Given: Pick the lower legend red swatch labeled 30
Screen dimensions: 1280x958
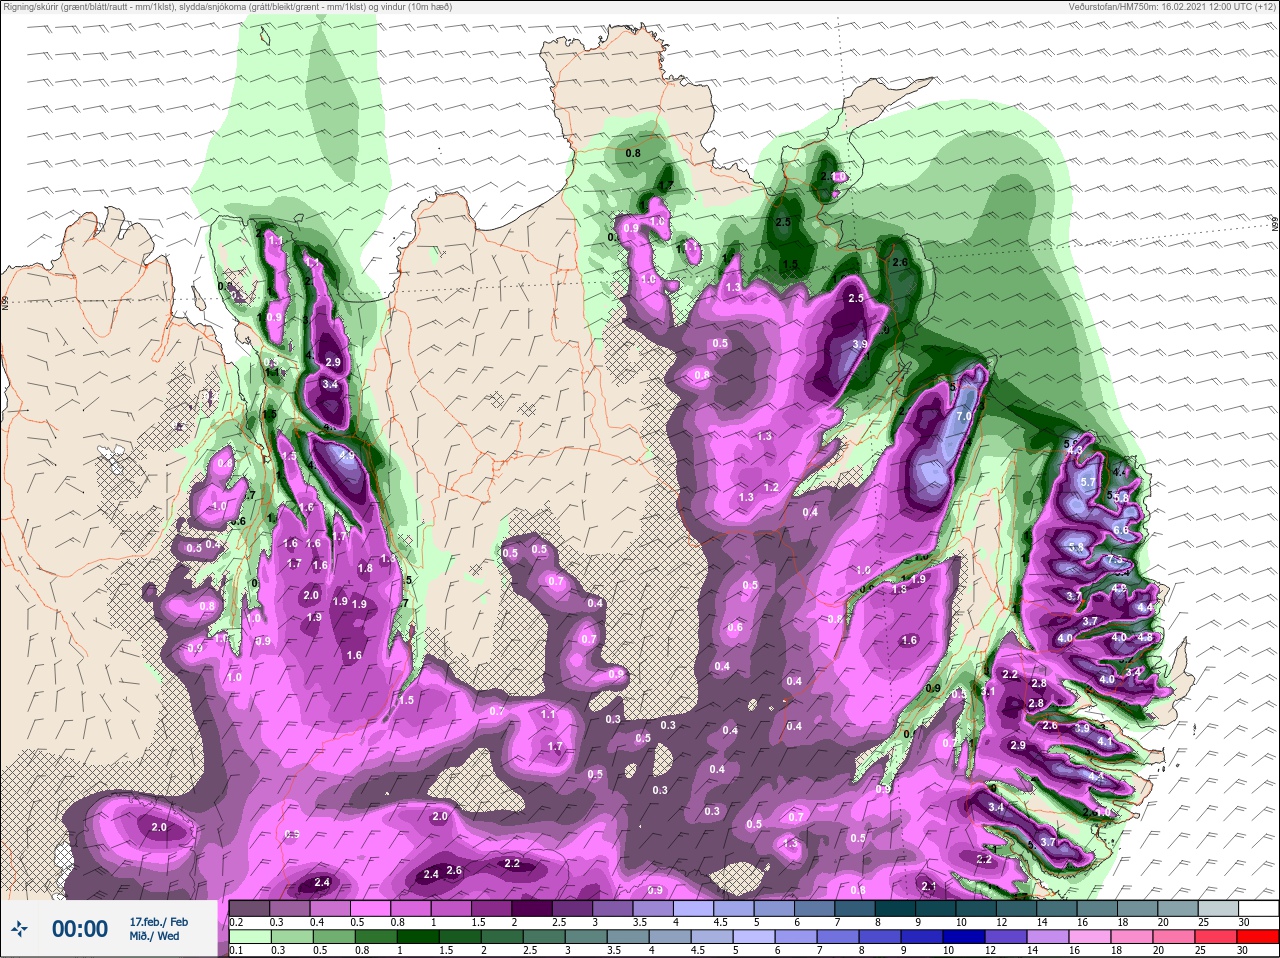Looking at the screenshot, I should 1258,936.
